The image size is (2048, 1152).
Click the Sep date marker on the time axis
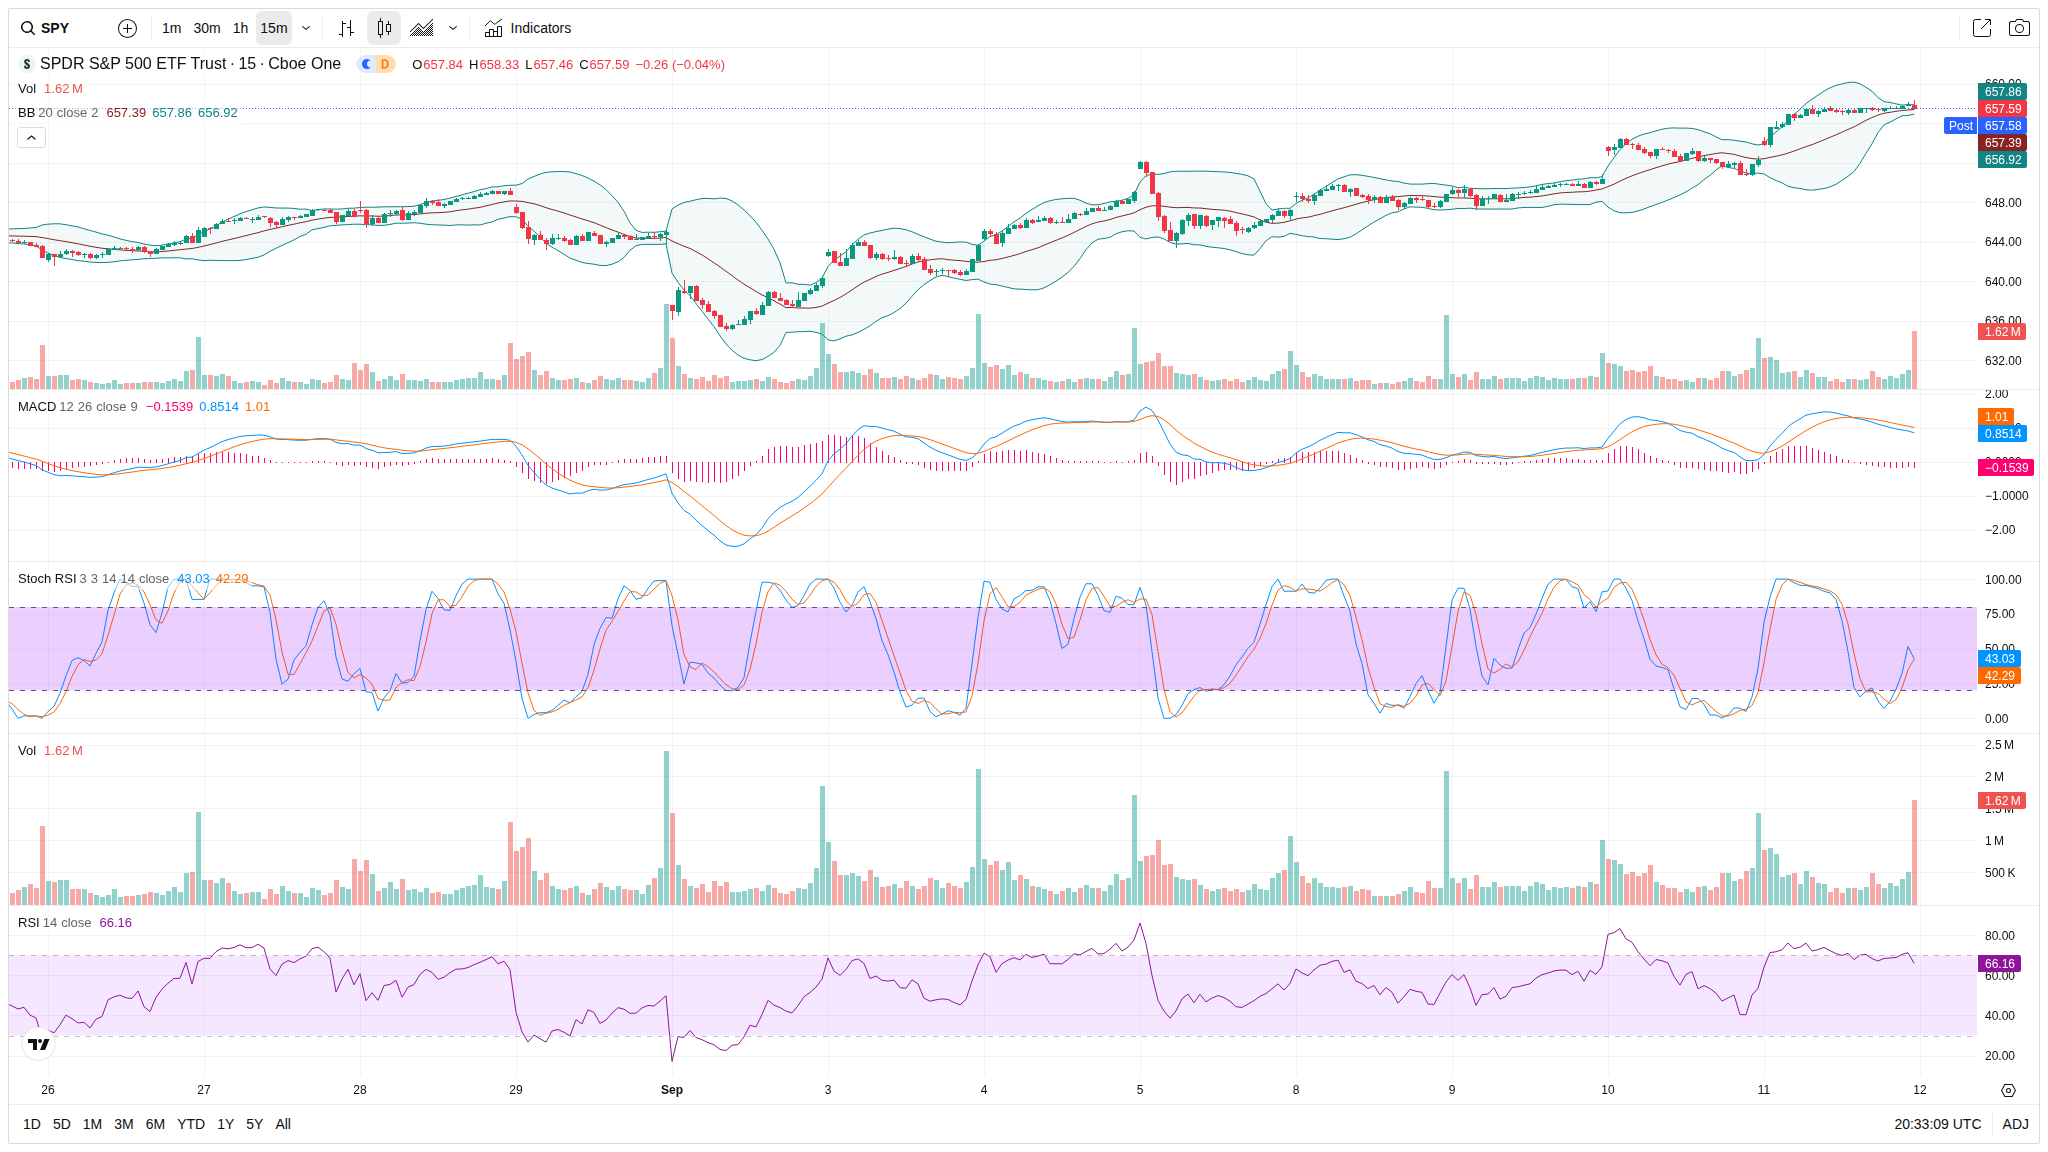[x=672, y=1090]
